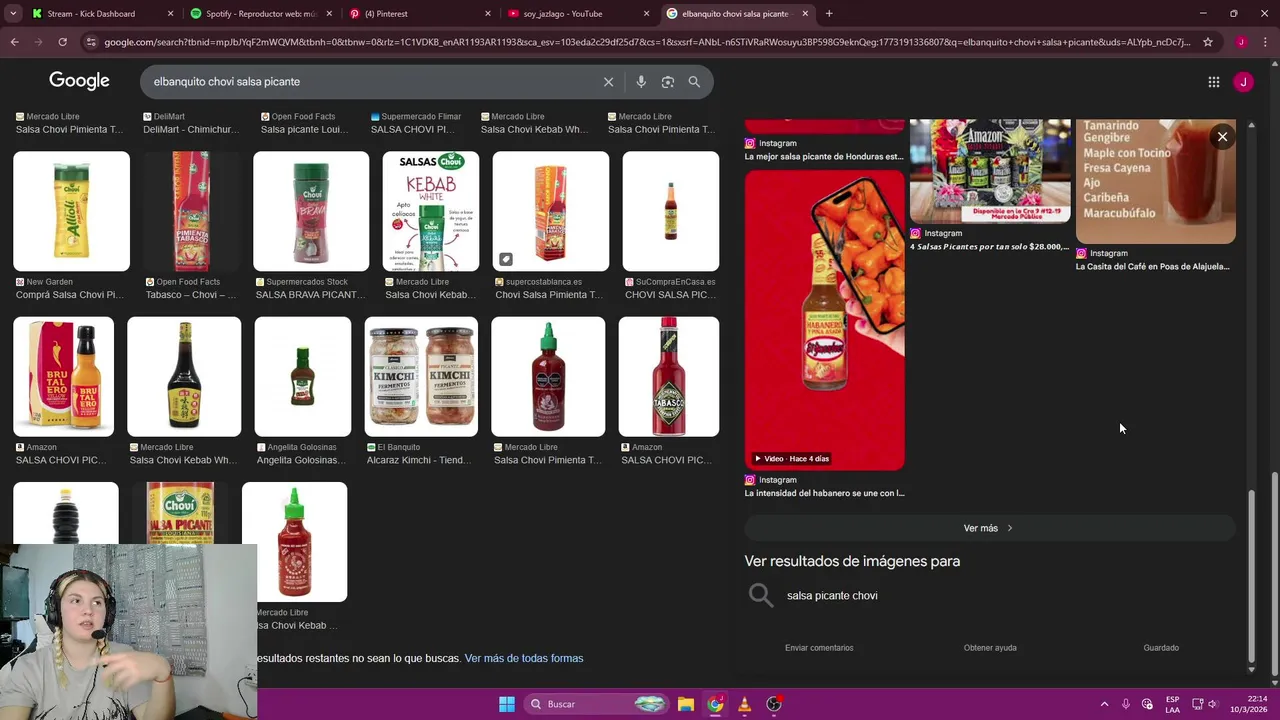Open the Salsas Chovi Kebab White thumbnail
The width and height of the screenshot is (1280, 720).
[430, 211]
